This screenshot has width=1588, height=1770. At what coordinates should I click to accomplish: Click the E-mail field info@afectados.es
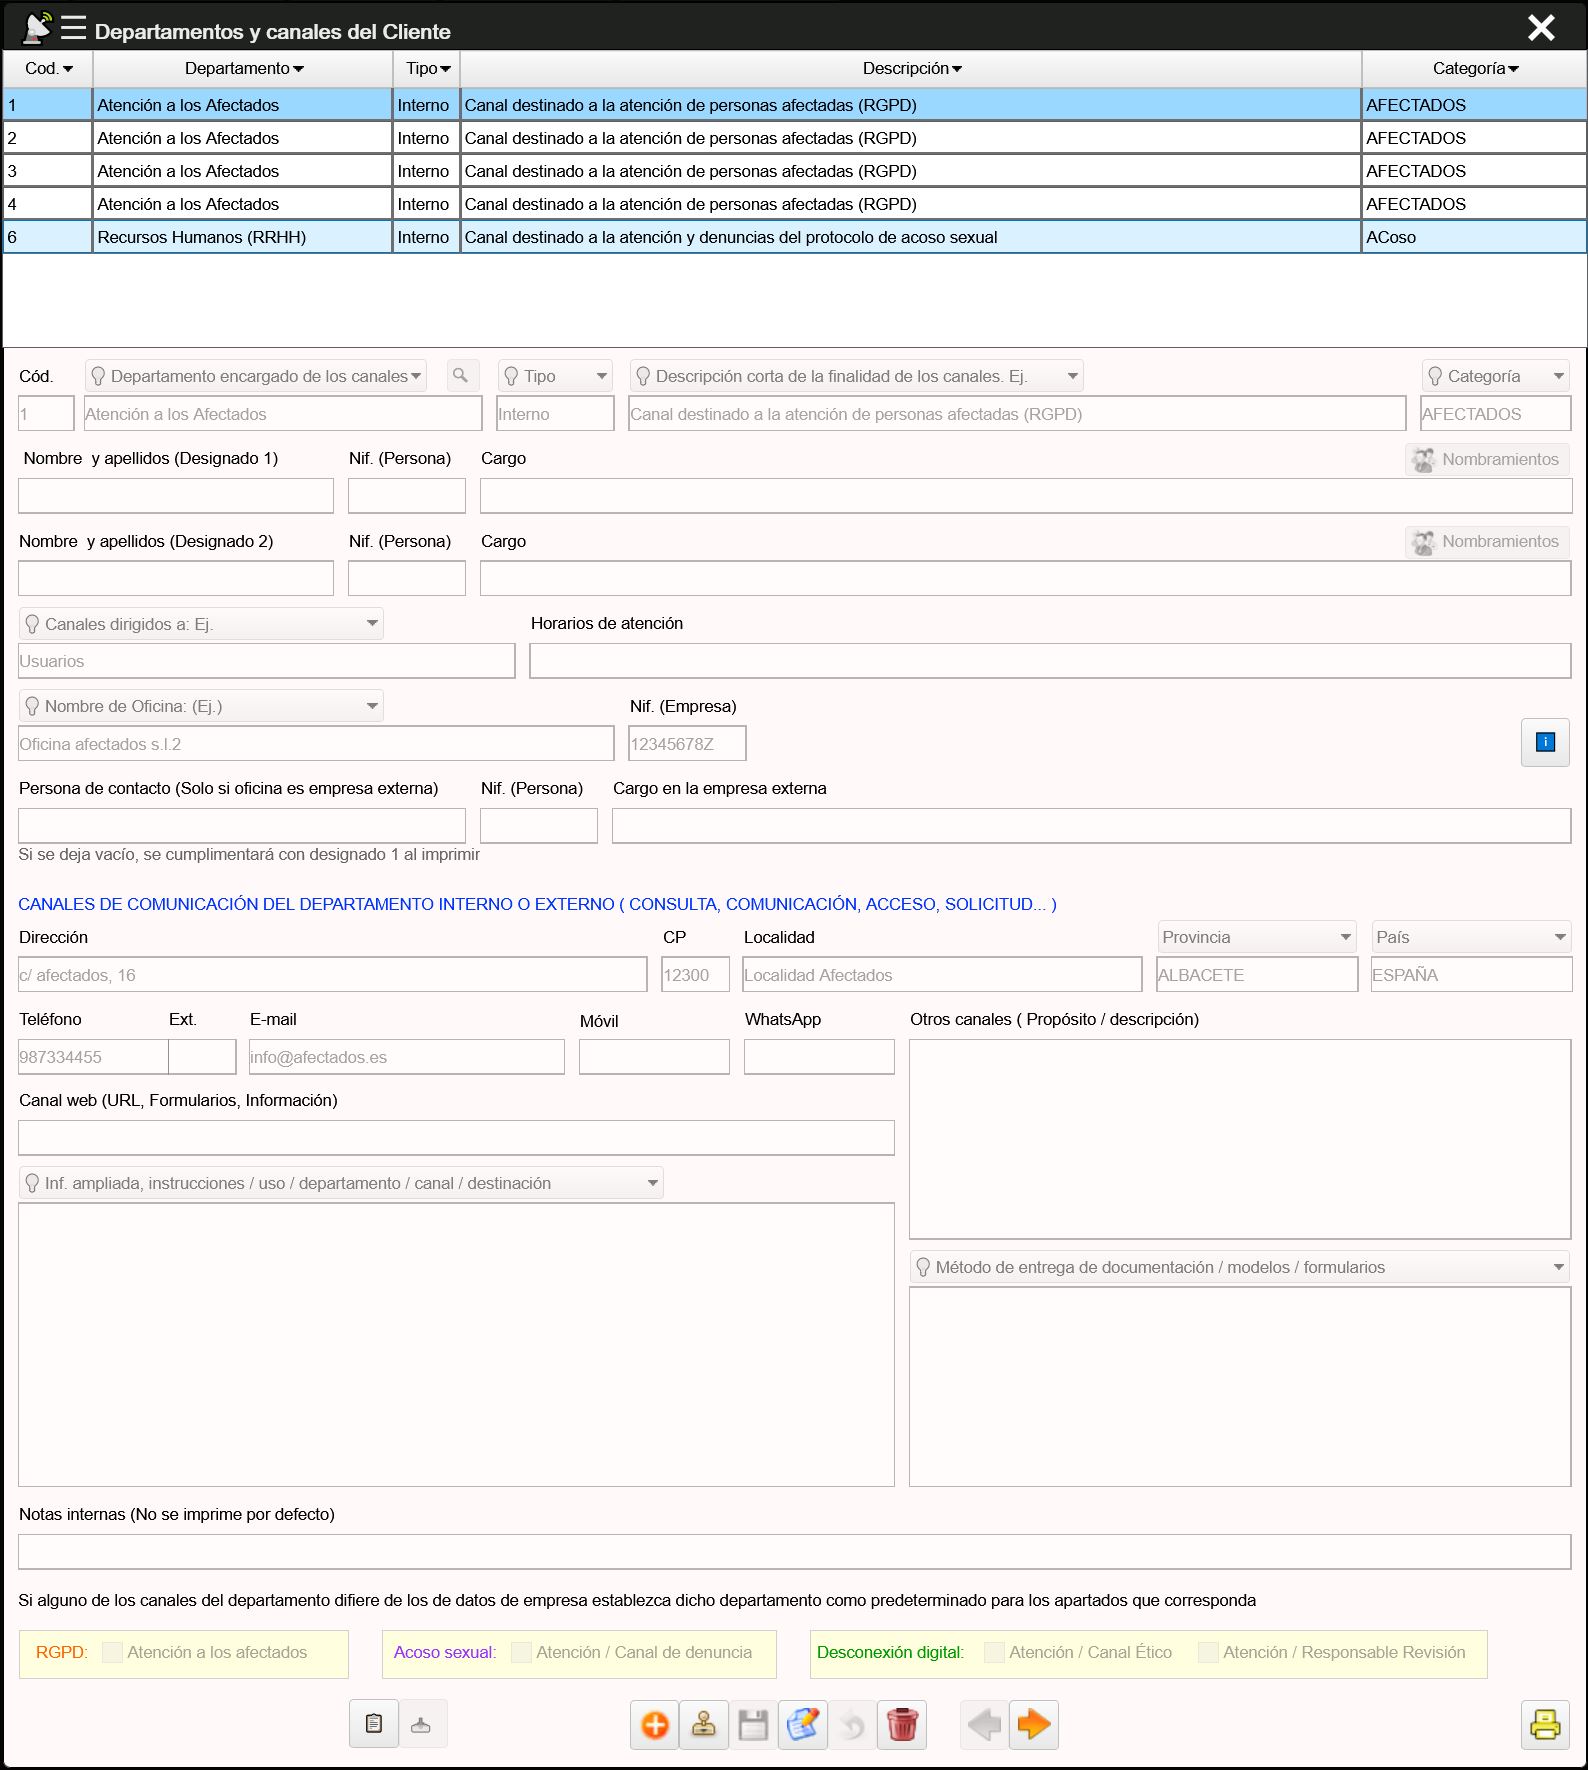pos(406,1057)
